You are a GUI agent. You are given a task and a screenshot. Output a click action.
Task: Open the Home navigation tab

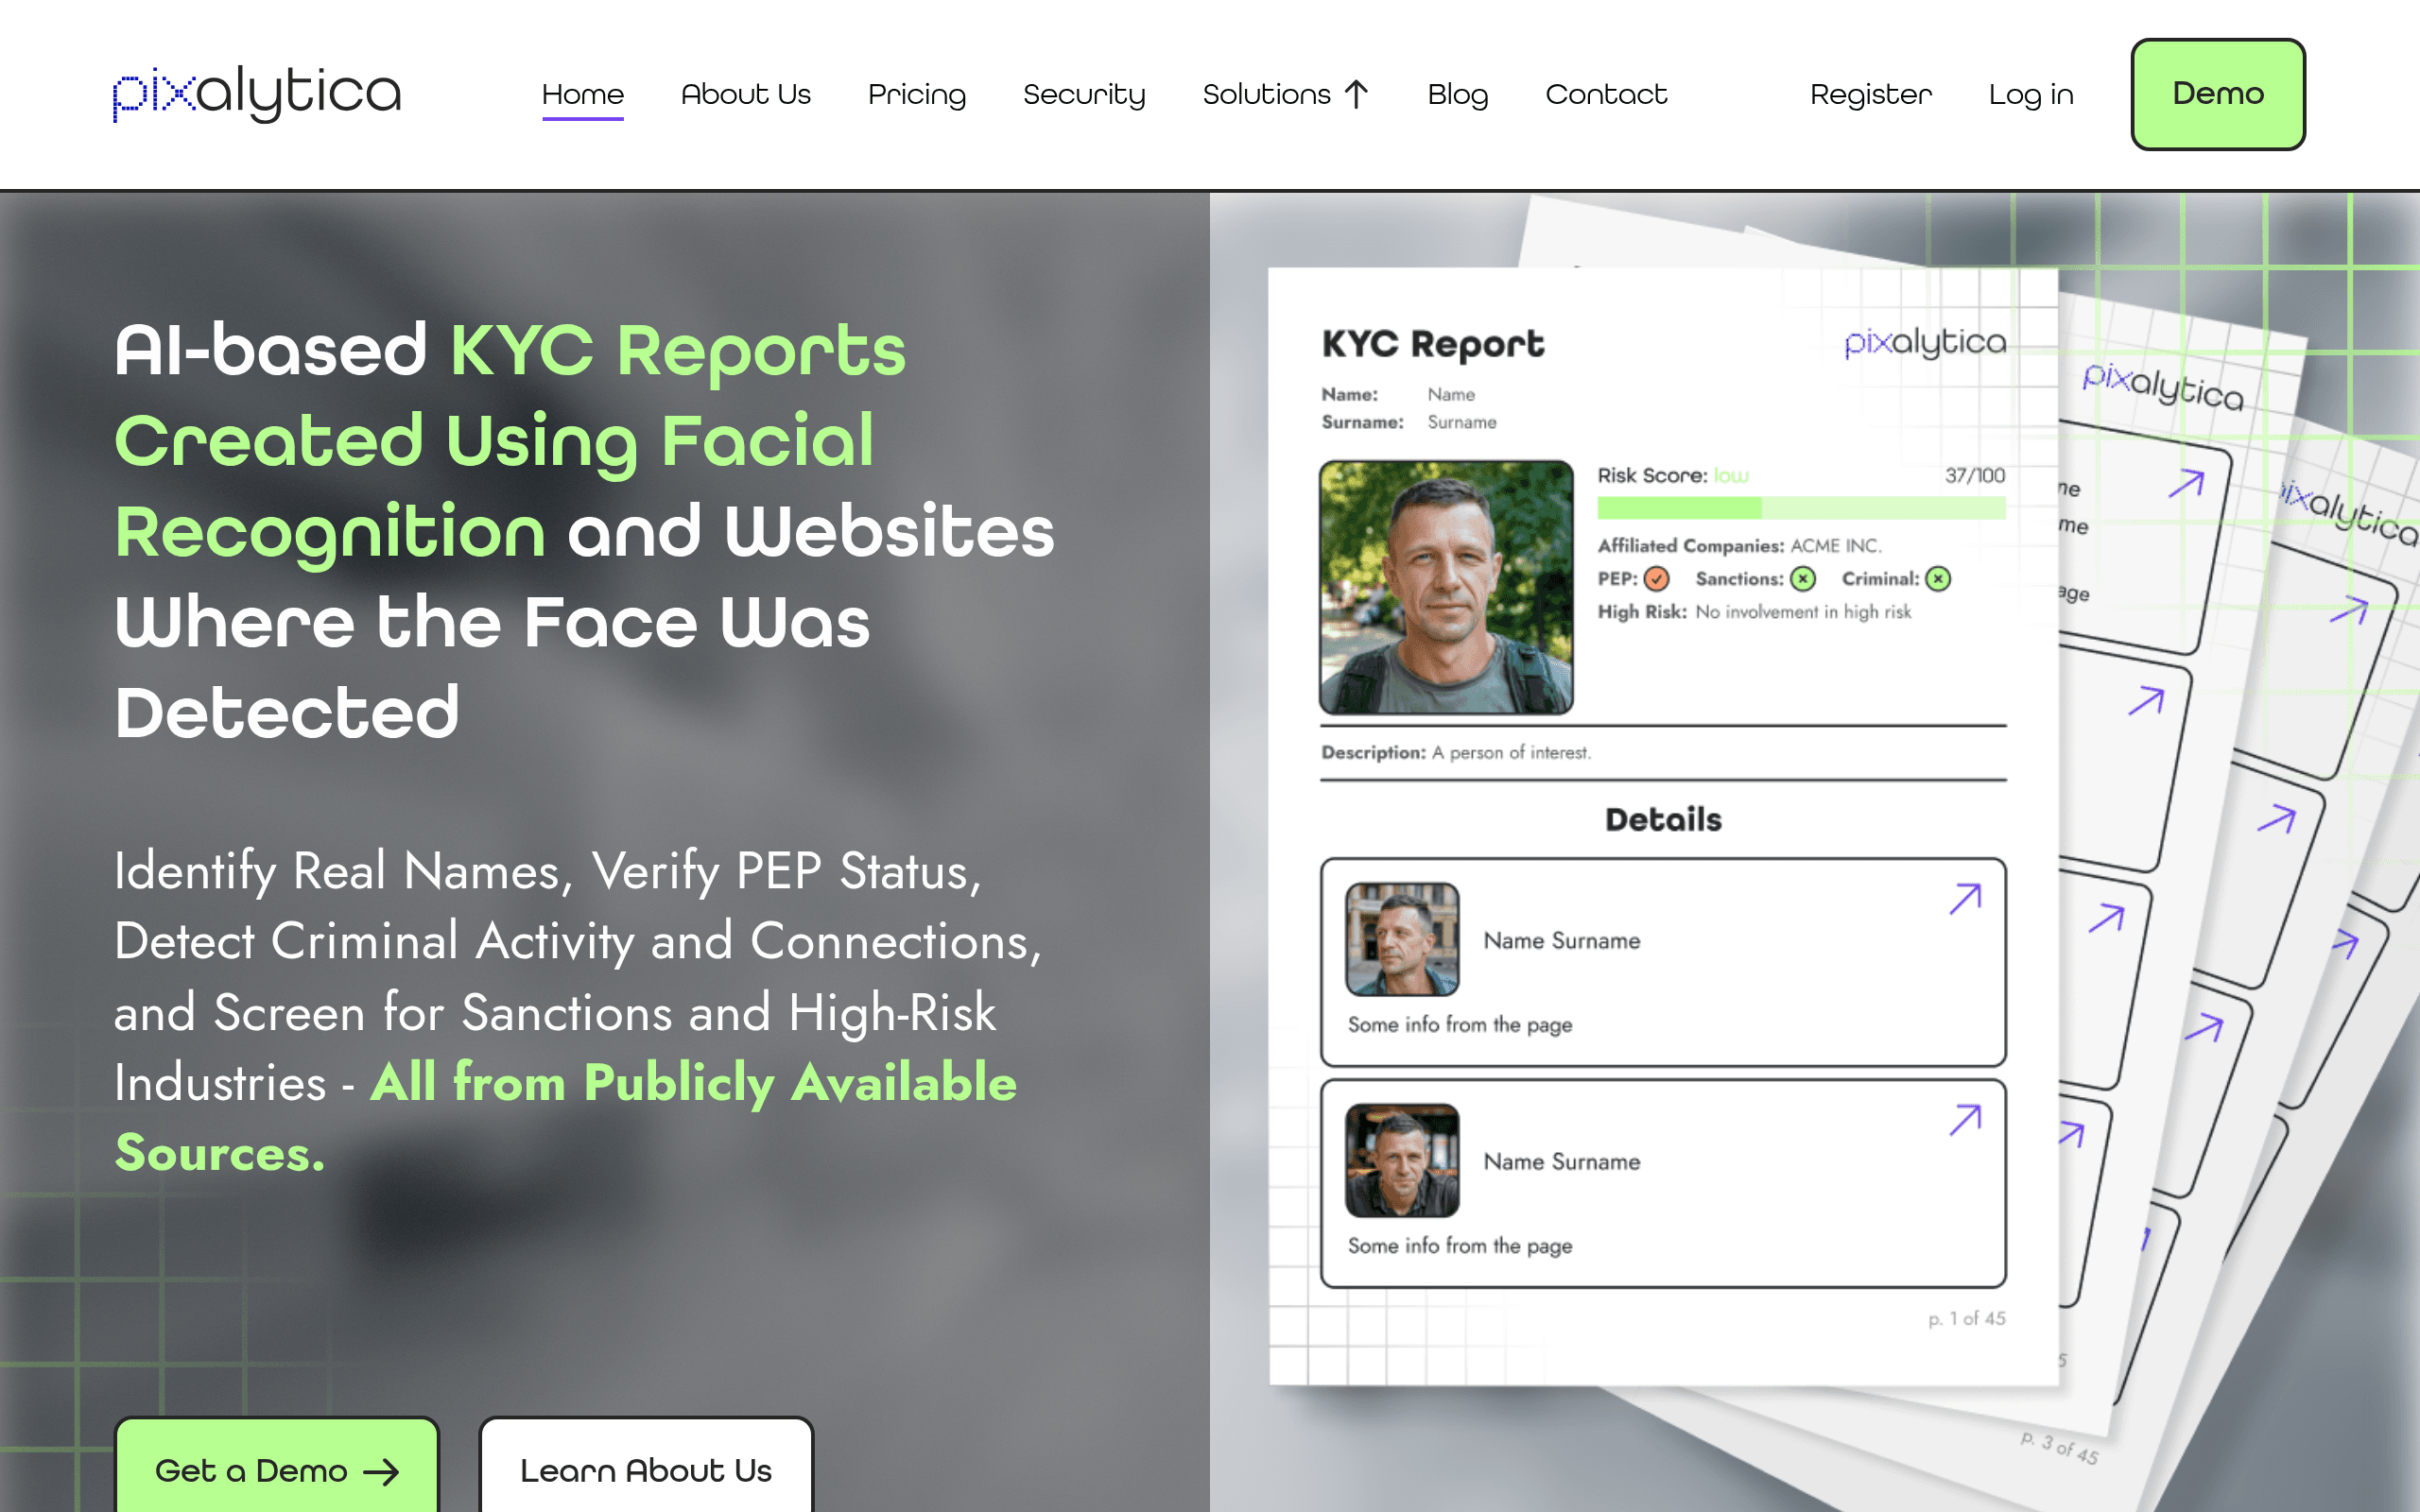point(582,94)
